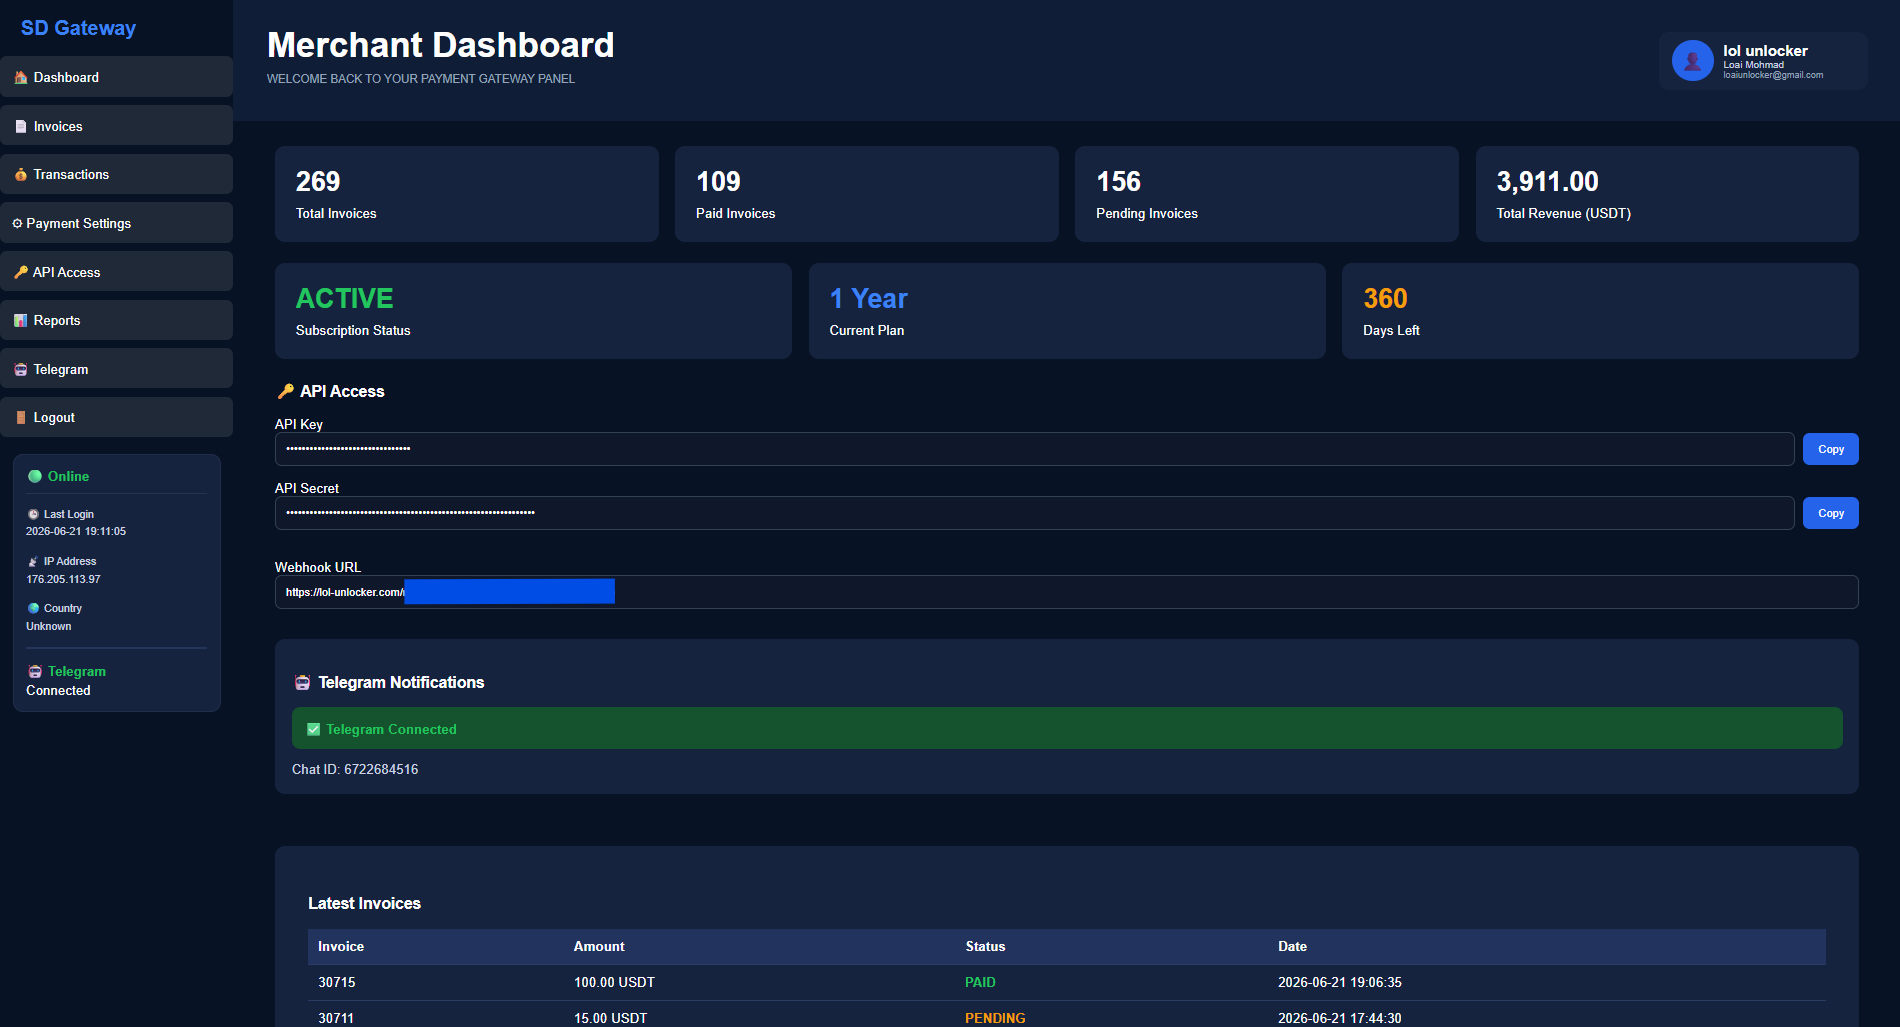Image resolution: width=1900 pixels, height=1027 pixels.
Task: Select the Paid Invoices 109 card
Action: coord(867,194)
